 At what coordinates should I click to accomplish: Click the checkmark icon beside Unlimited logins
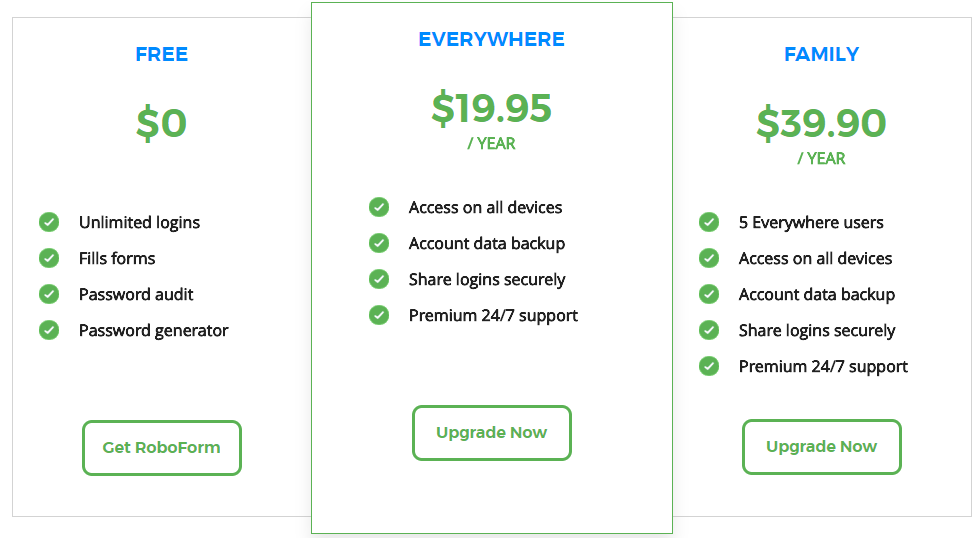pos(49,222)
